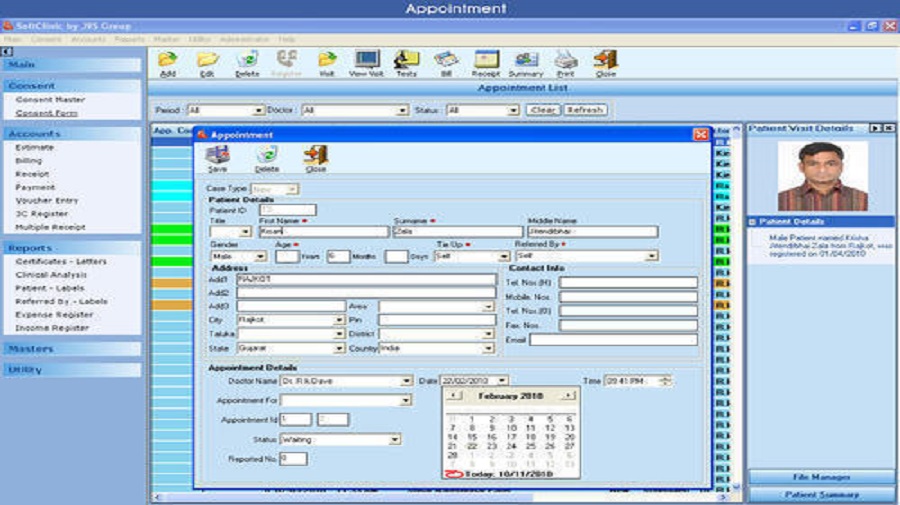Viewport: 900px width, 505px height.
Task: Click the Tests toolbar icon
Action: pyautogui.click(x=406, y=62)
